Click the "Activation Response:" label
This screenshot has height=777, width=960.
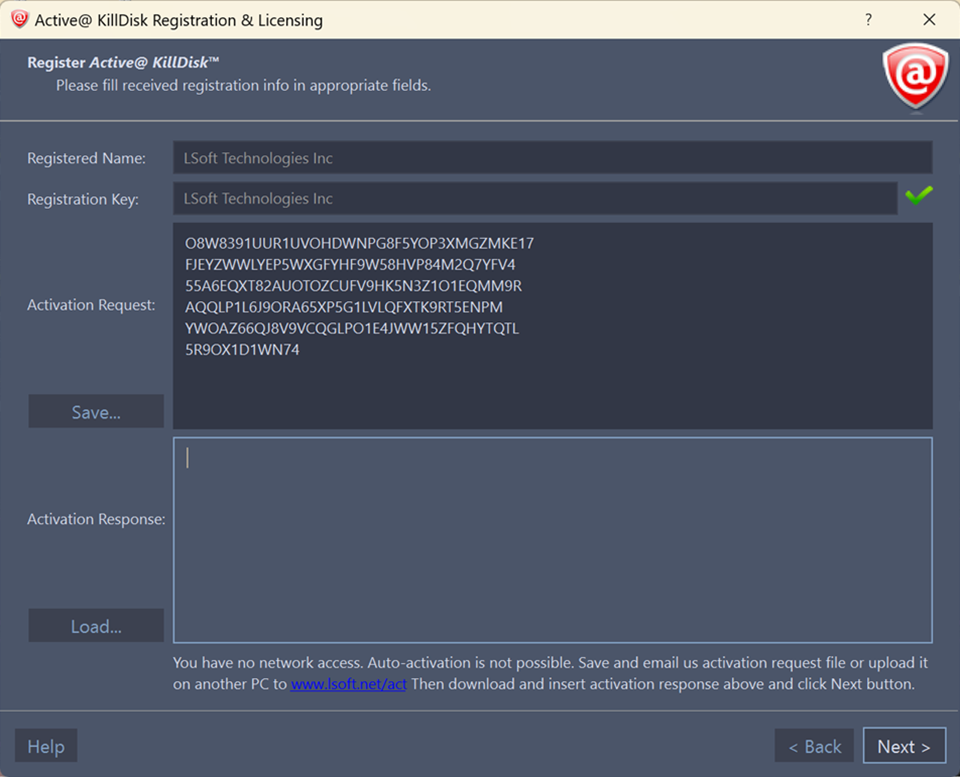pos(96,519)
